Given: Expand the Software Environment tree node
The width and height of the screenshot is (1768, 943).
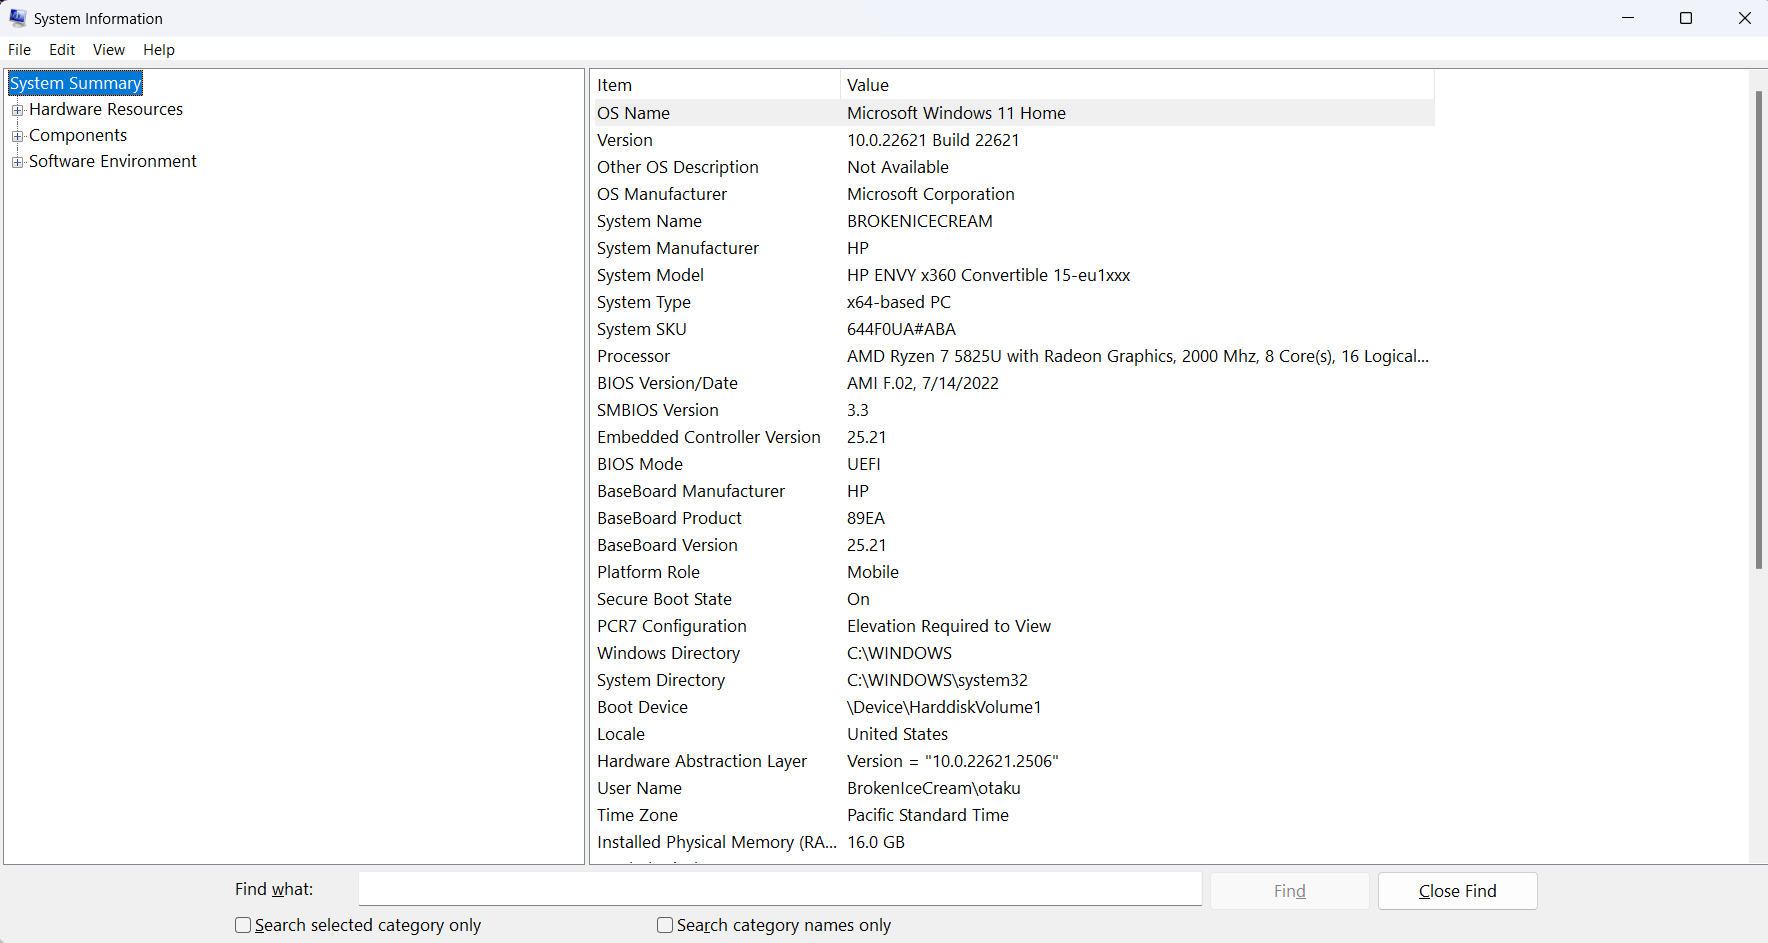Looking at the screenshot, I should [x=17, y=162].
